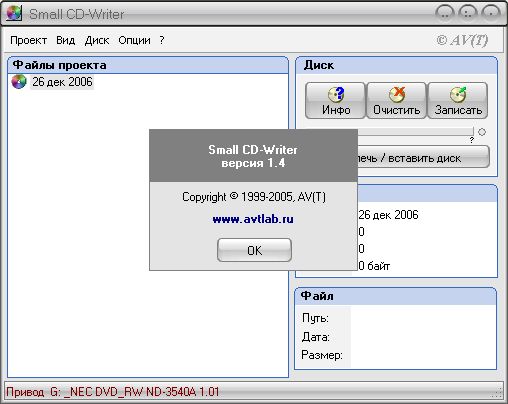Screen dimensions: 508x404
Task: Click 26 дек 2006 in project info panel
Action: (388, 215)
